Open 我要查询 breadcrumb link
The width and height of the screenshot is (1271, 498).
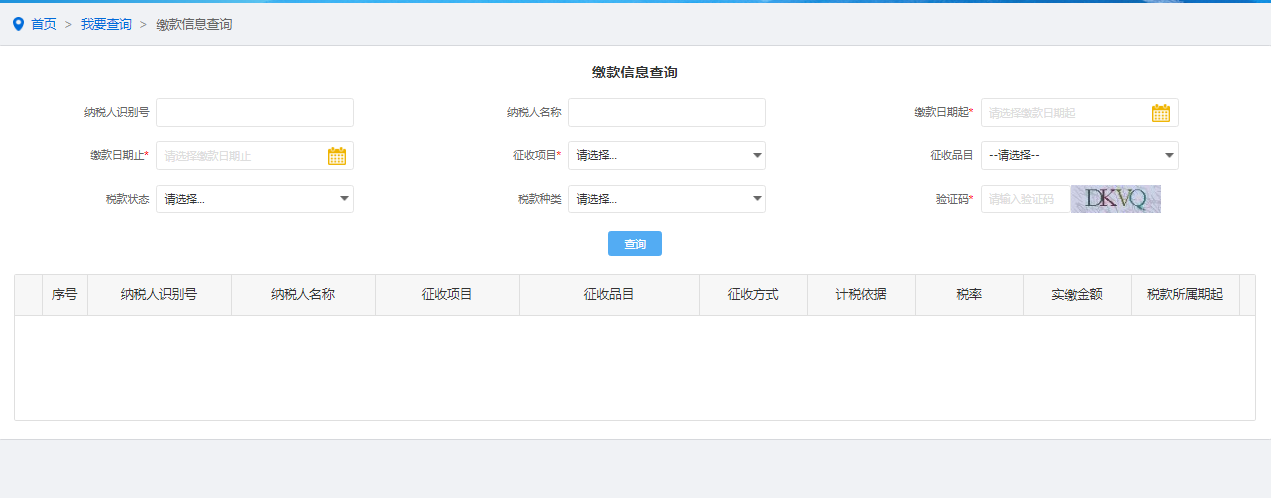pyautogui.click(x=106, y=24)
